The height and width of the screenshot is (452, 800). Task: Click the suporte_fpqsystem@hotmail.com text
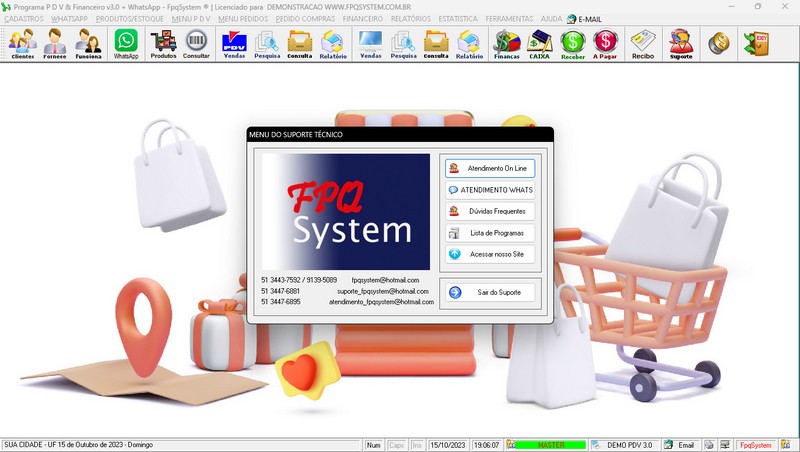[x=383, y=291]
